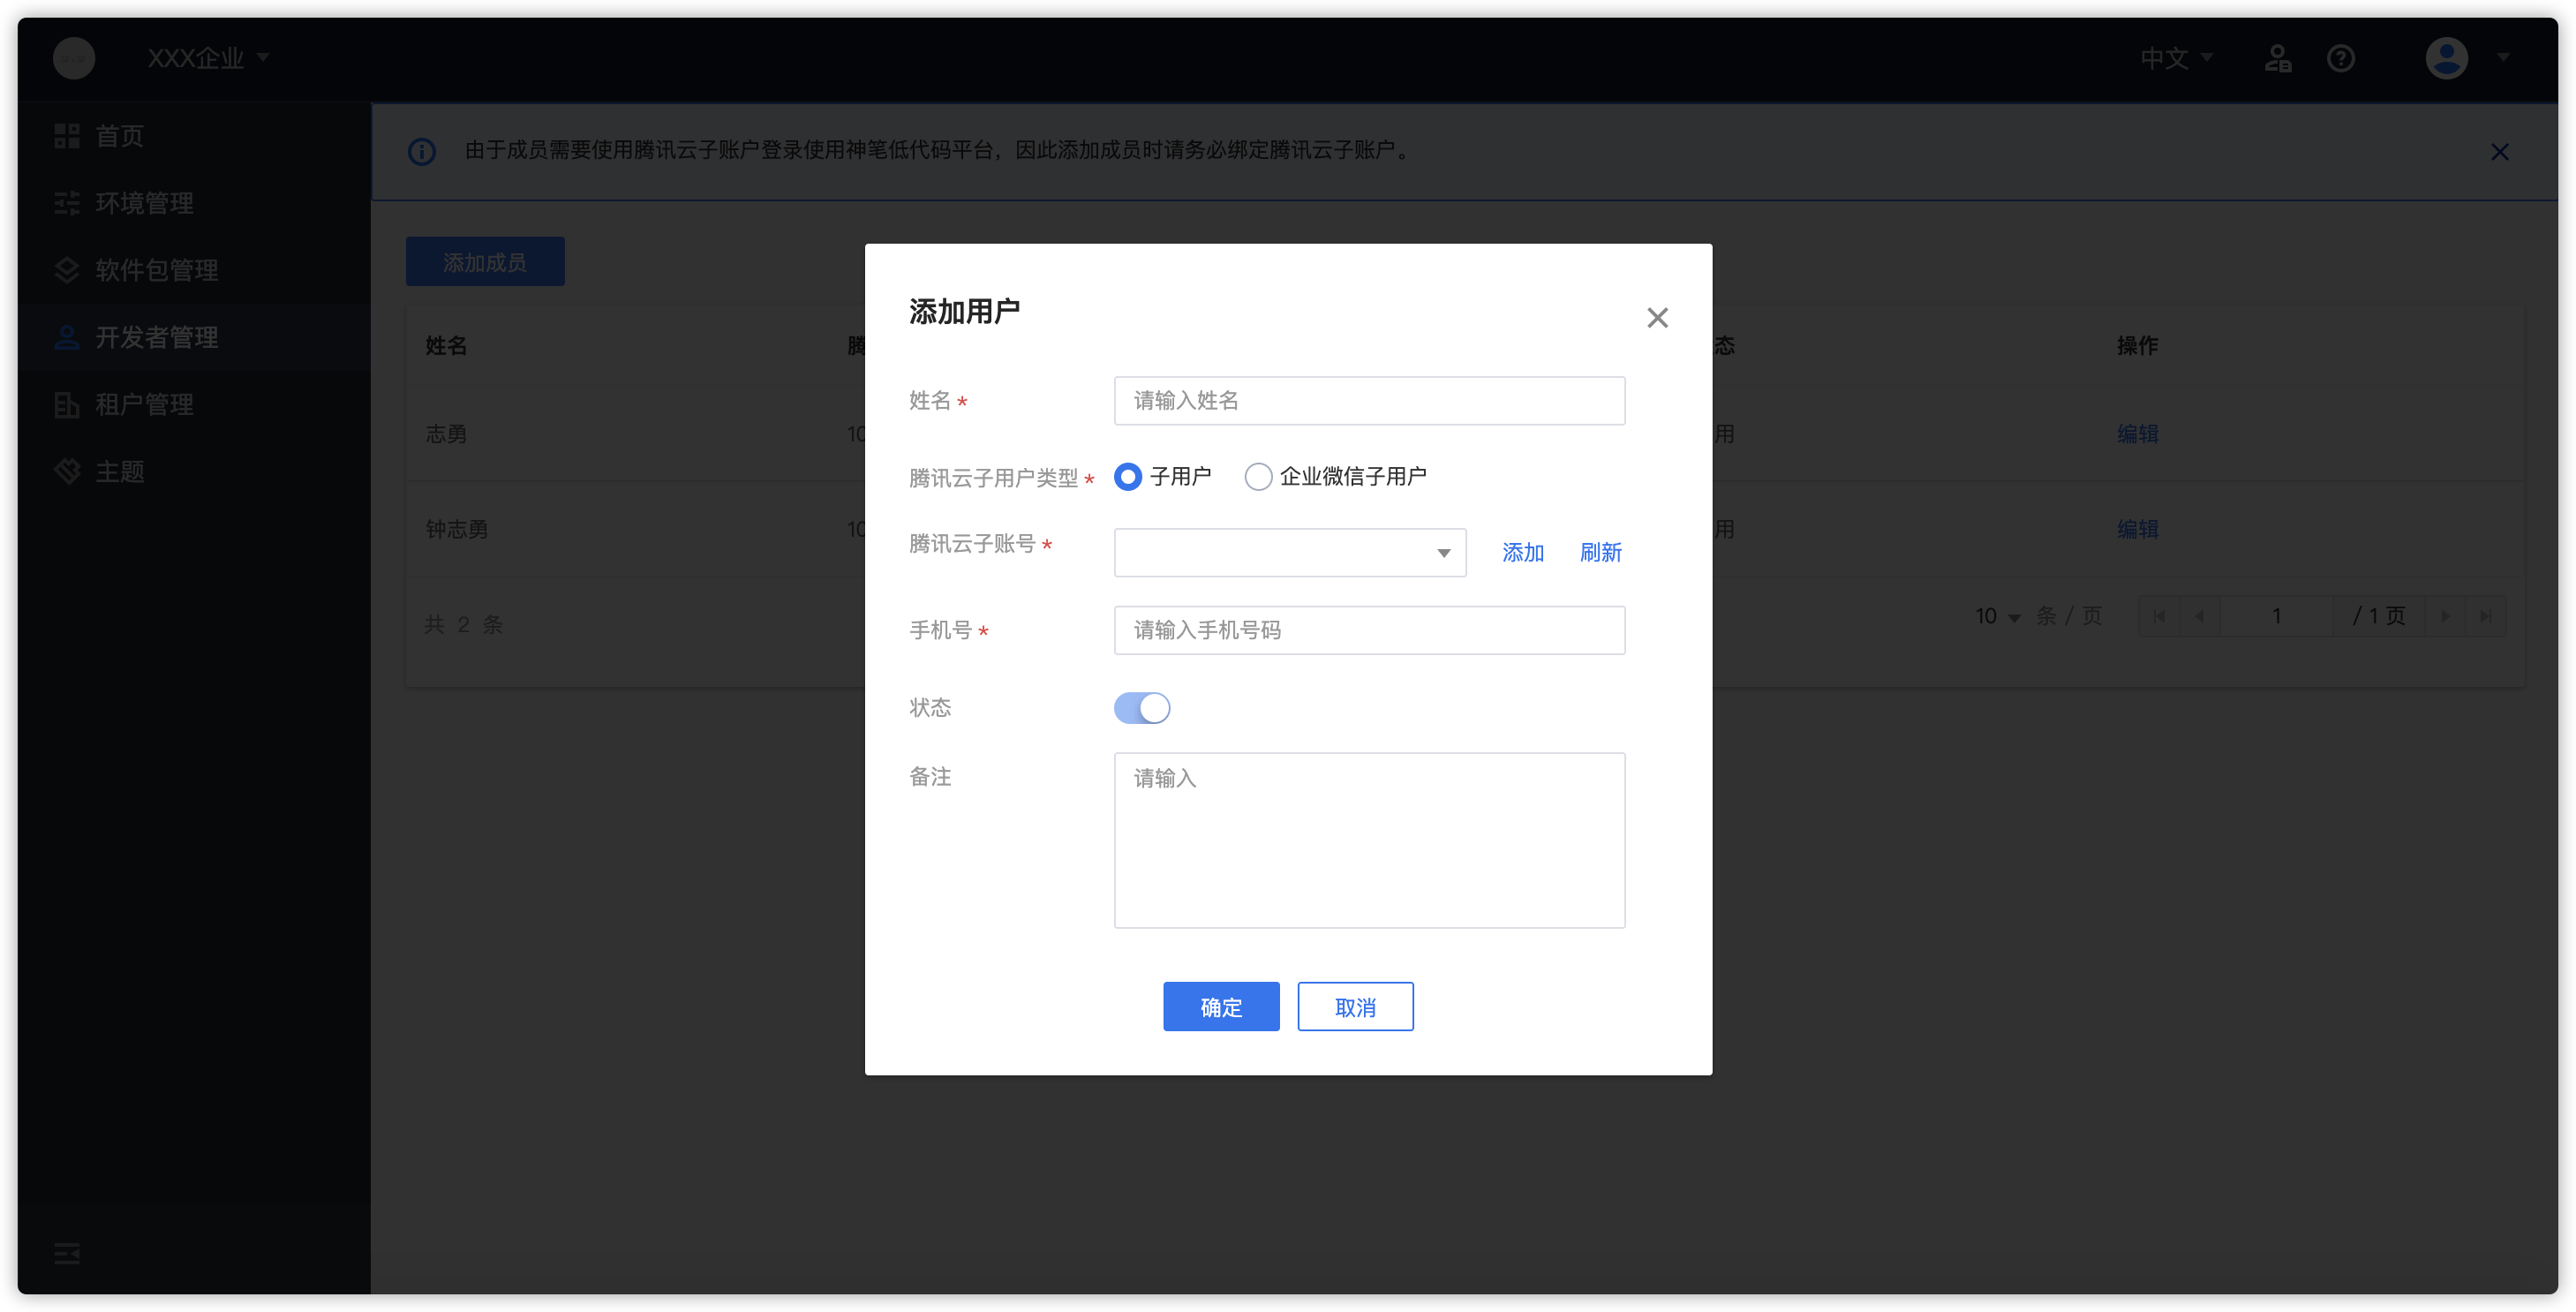Click the page number input field
Screen dimensions: 2576x1312
point(2276,616)
